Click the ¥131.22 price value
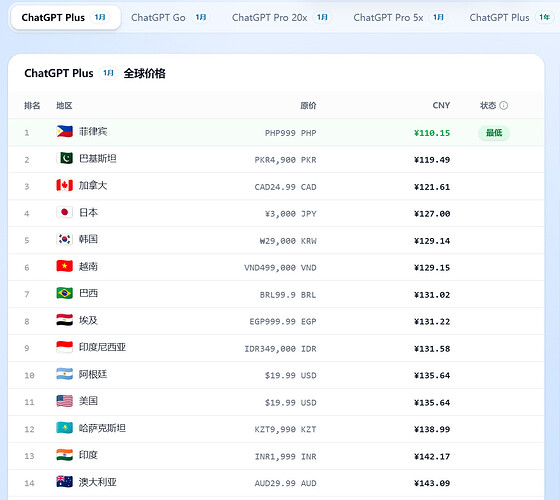The width and height of the screenshot is (560, 500). pos(432,321)
